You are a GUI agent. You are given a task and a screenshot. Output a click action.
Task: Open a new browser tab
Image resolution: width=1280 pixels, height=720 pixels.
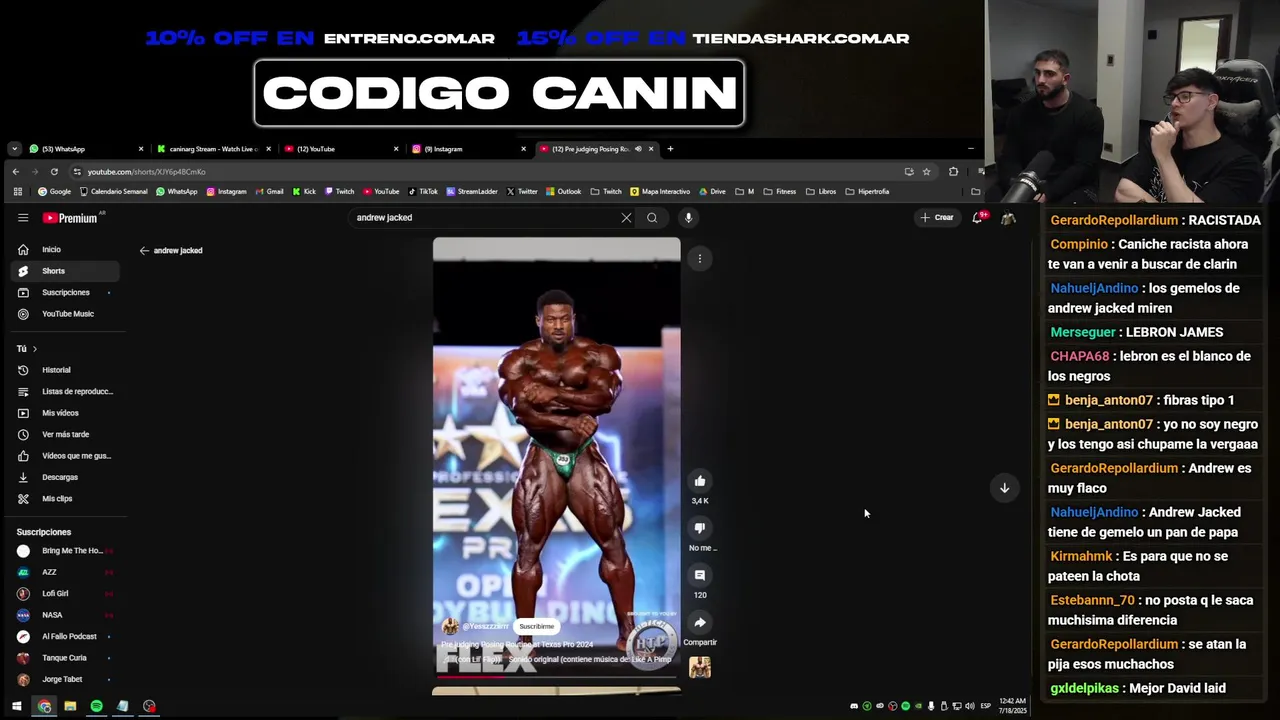(670, 149)
